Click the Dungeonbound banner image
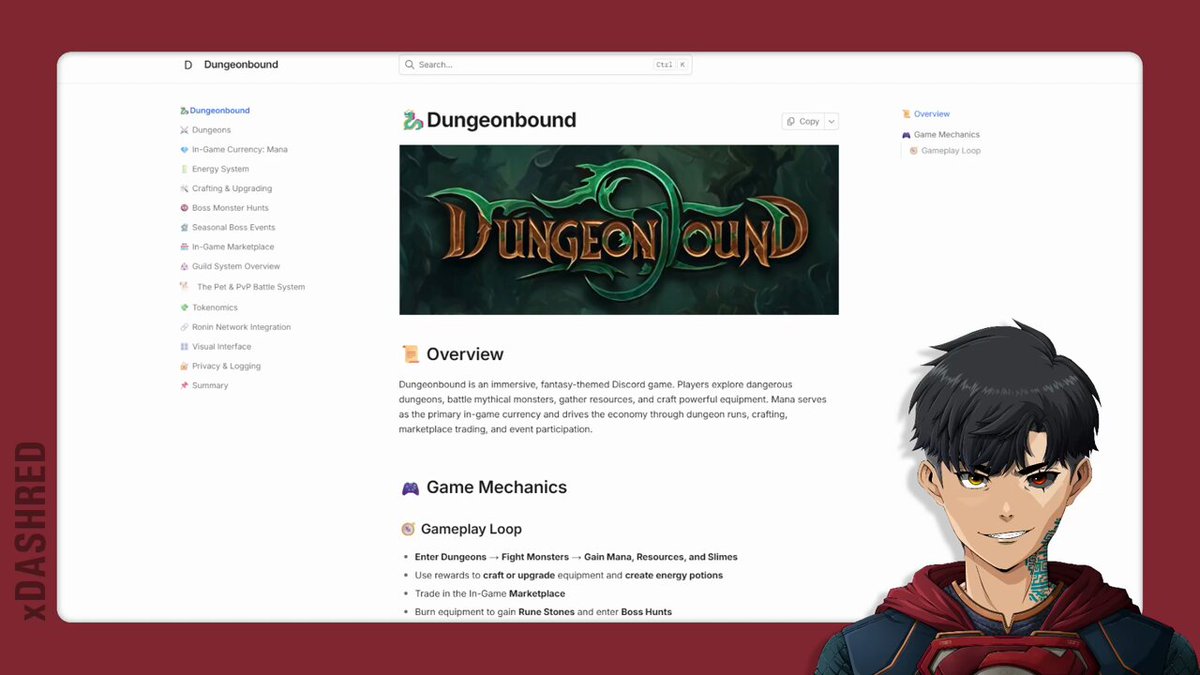Viewport: 1200px width, 675px height. [x=619, y=230]
